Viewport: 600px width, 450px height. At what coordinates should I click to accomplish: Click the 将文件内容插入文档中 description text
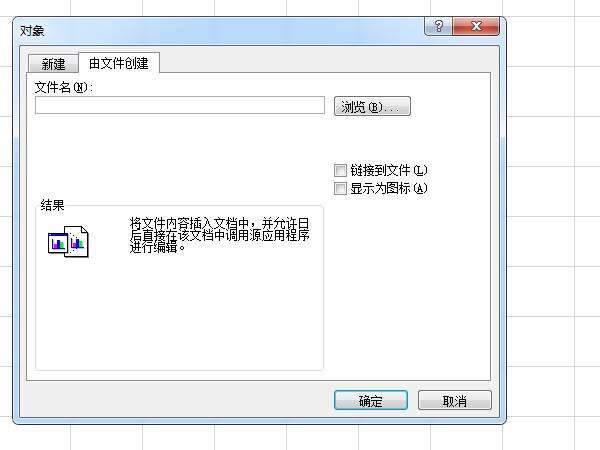click(219, 235)
